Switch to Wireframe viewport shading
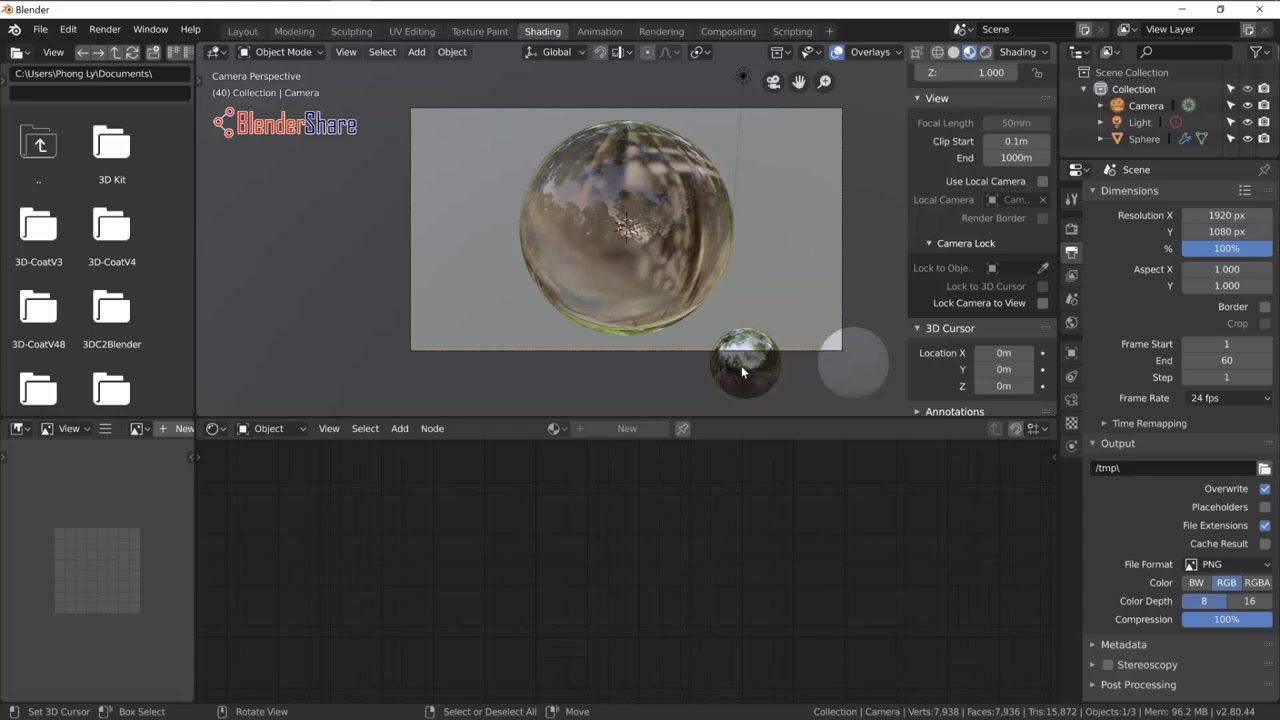1280x720 pixels. (937, 52)
